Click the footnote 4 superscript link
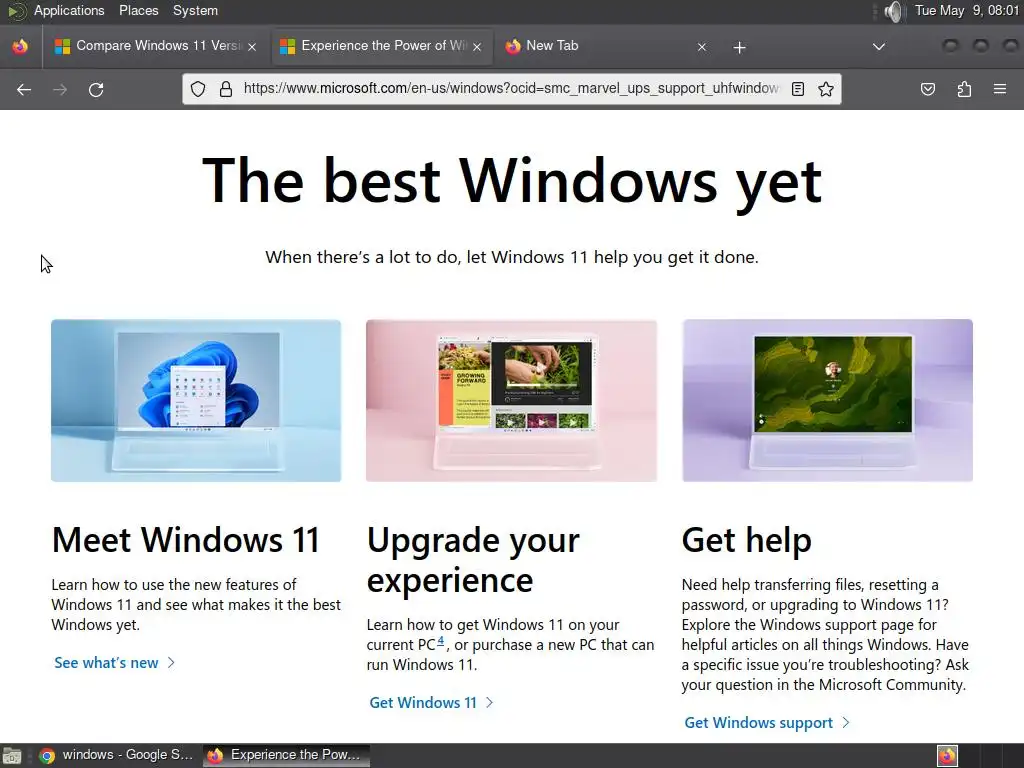This screenshot has height=768, width=1024. [x=441, y=641]
